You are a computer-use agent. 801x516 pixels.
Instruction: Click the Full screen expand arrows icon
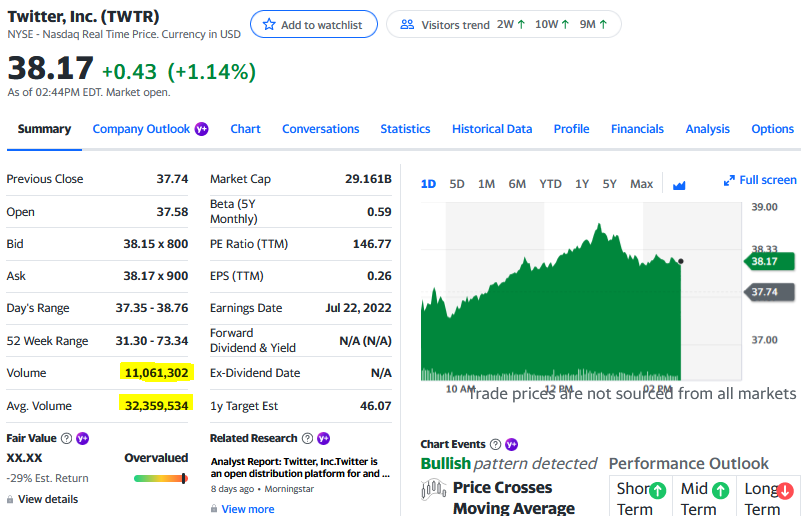click(729, 180)
